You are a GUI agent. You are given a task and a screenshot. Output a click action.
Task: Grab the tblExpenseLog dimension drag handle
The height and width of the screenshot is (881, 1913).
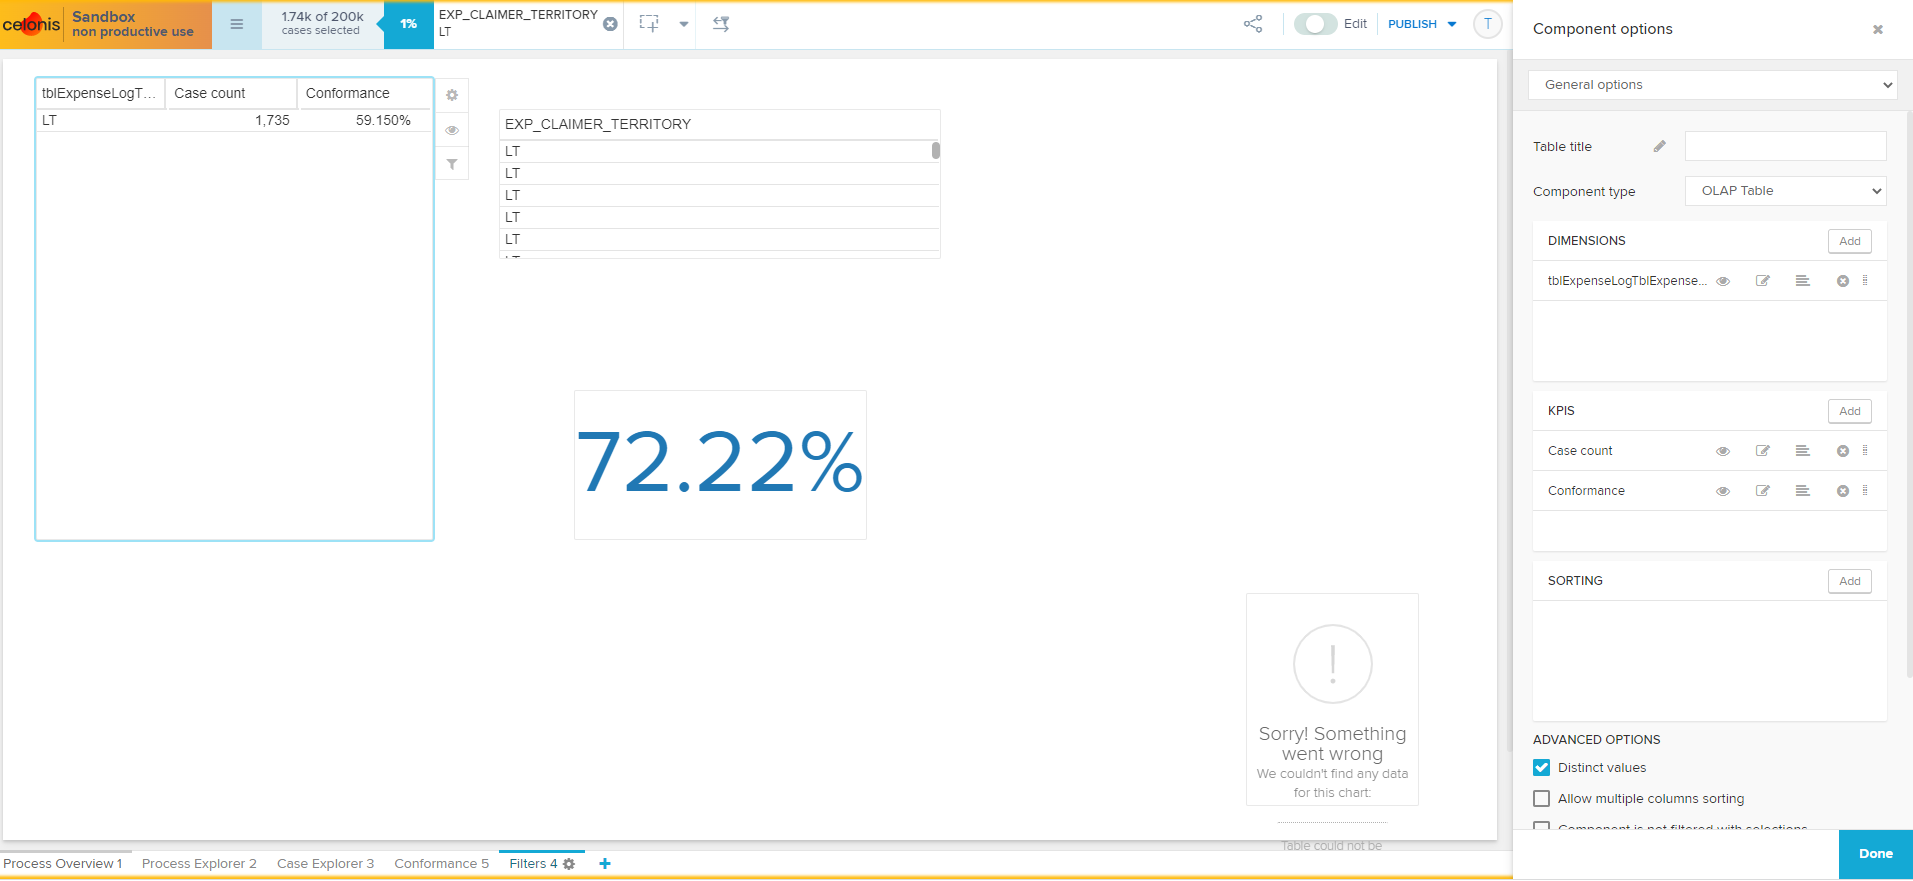click(1865, 281)
